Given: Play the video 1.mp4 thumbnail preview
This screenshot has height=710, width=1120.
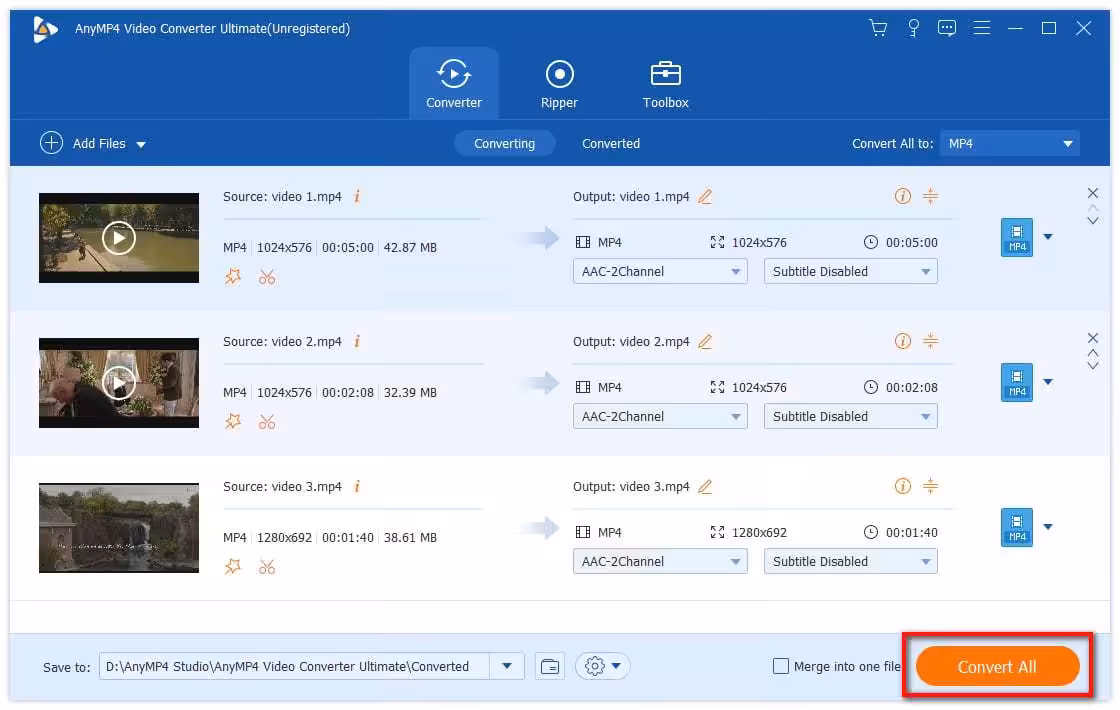Looking at the screenshot, I should 119,238.
